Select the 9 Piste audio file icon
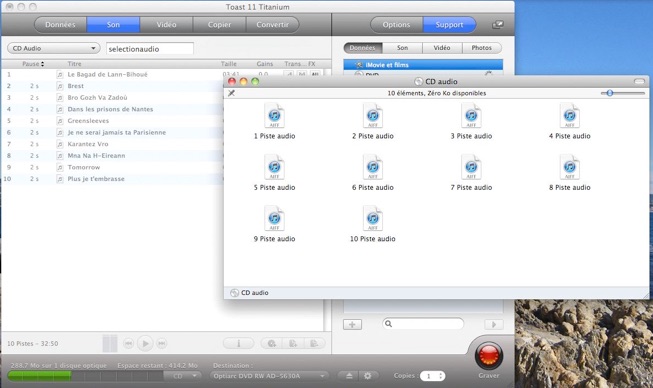The width and height of the screenshot is (653, 388). tap(274, 219)
